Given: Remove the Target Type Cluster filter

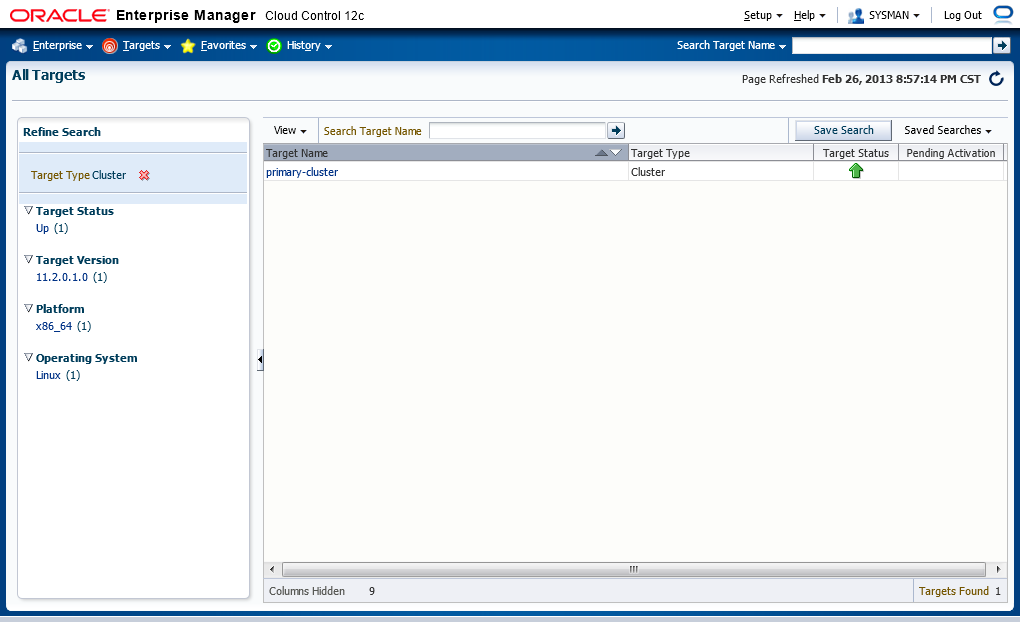Looking at the screenshot, I should (x=144, y=175).
